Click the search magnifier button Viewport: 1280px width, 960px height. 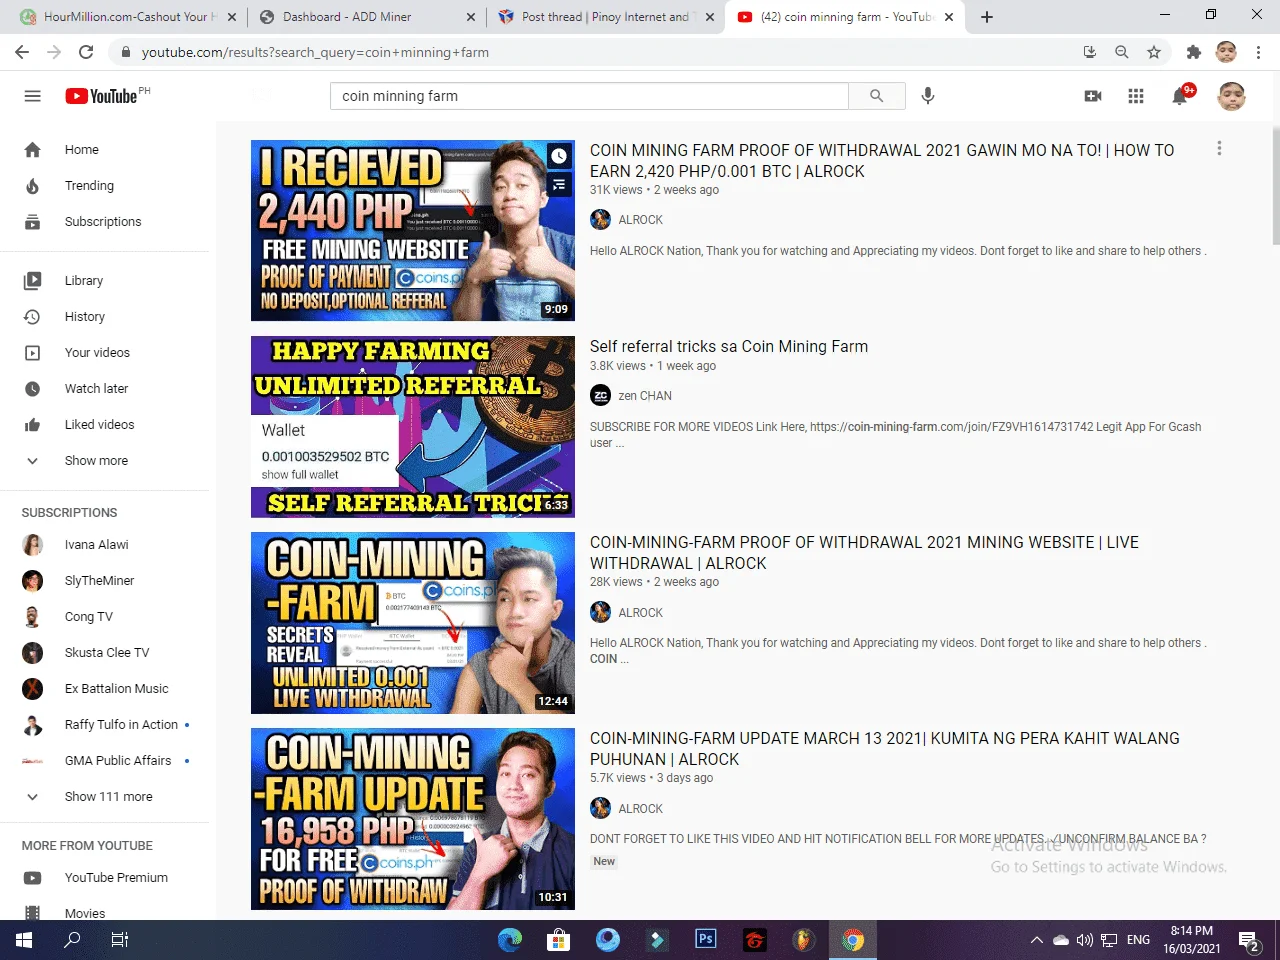877,96
